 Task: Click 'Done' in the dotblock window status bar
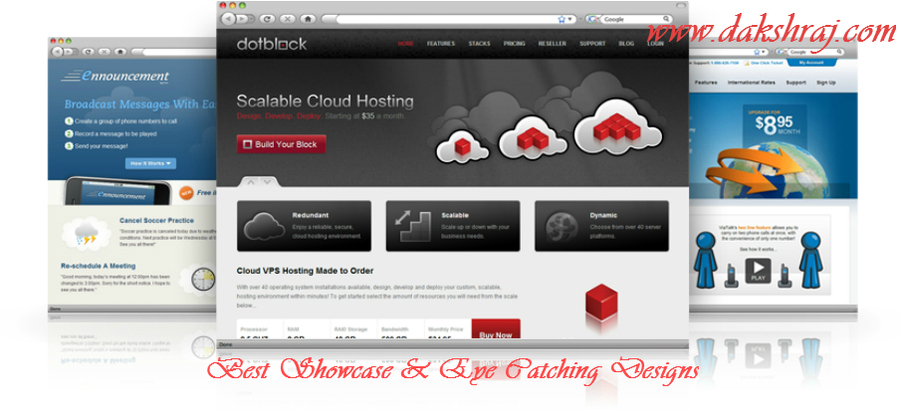226,344
